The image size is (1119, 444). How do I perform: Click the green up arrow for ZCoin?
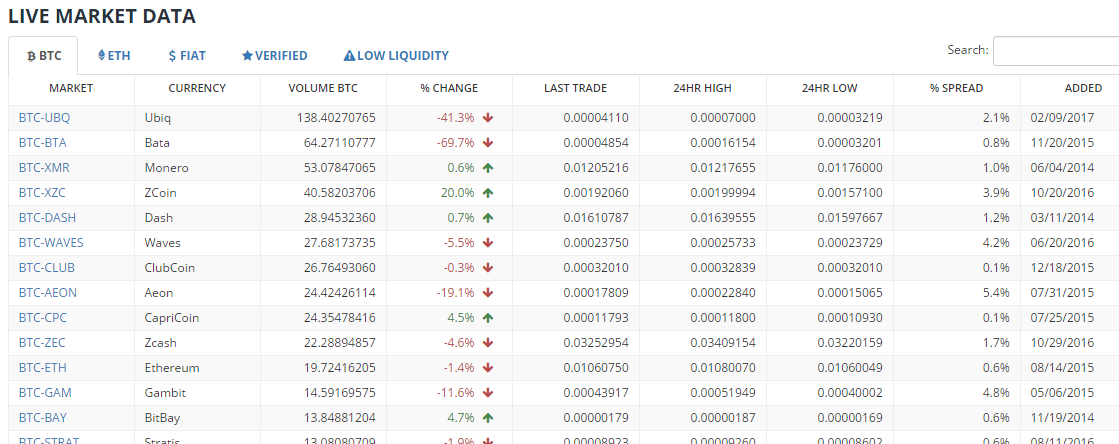[488, 193]
